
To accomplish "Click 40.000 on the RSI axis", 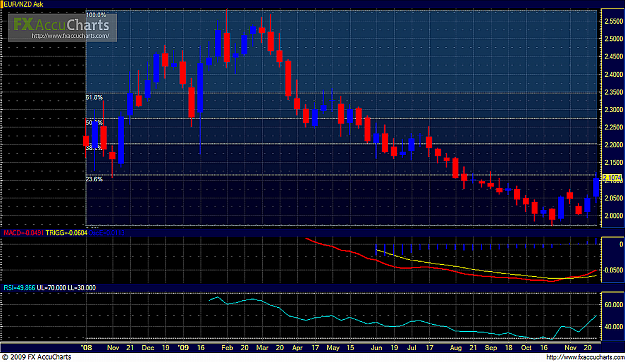I will (614, 327).
